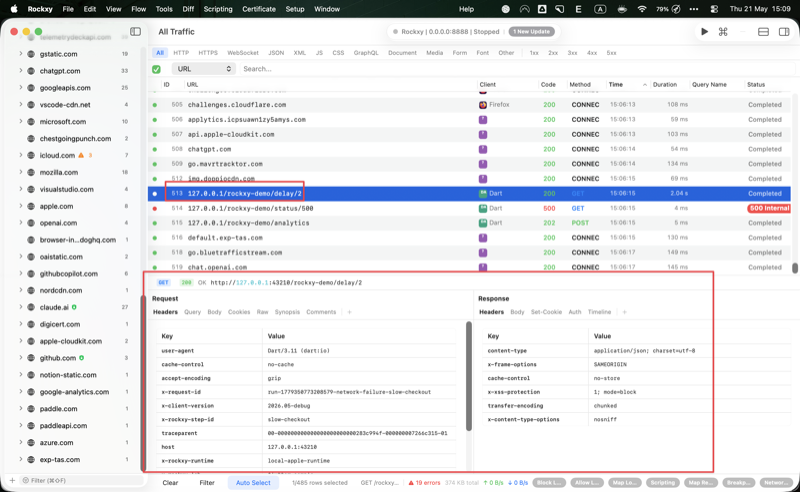Click the red status dot of row 514
Viewport: 800px width, 492px height.
[155, 208]
